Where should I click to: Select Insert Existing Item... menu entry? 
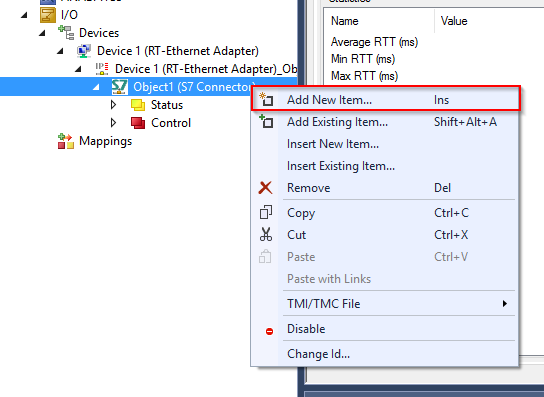click(386, 166)
